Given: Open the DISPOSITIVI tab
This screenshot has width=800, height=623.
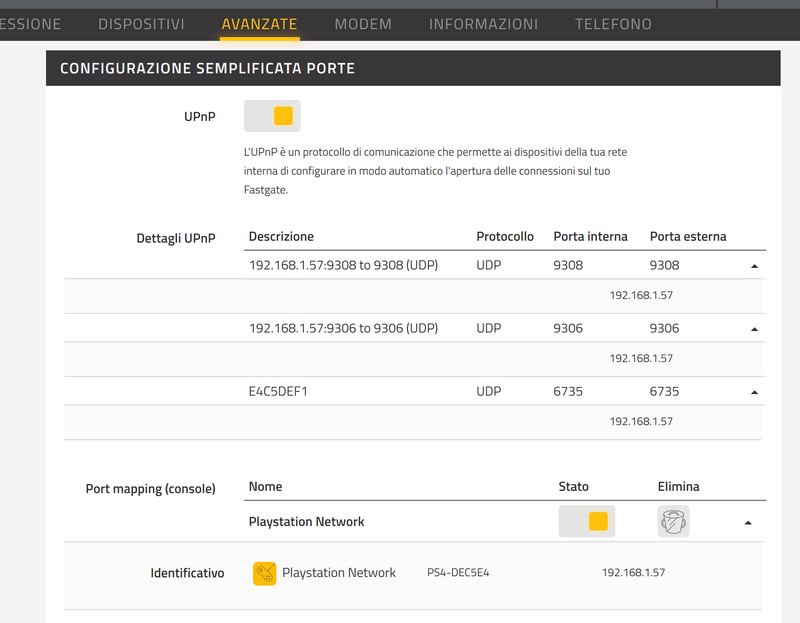Looking at the screenshot, I should pyautogui.click(x=141, y=24).
